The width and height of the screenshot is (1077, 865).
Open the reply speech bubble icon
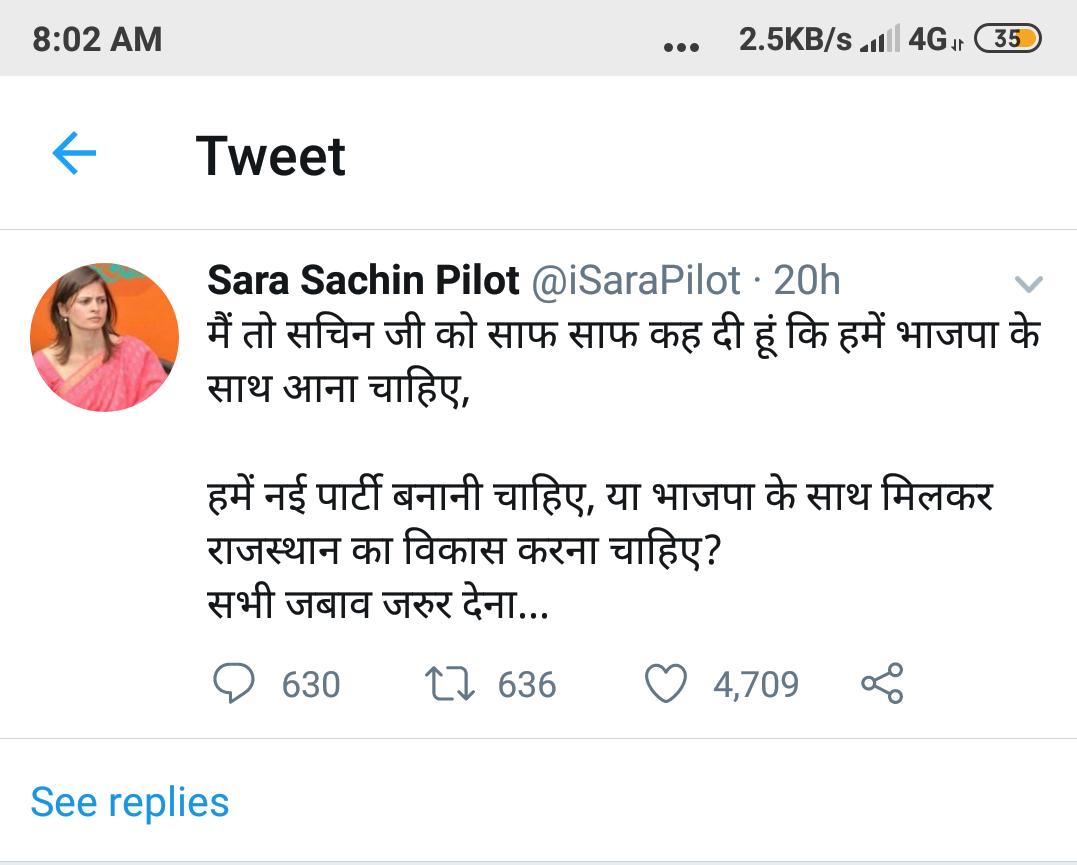coord(236,684)
